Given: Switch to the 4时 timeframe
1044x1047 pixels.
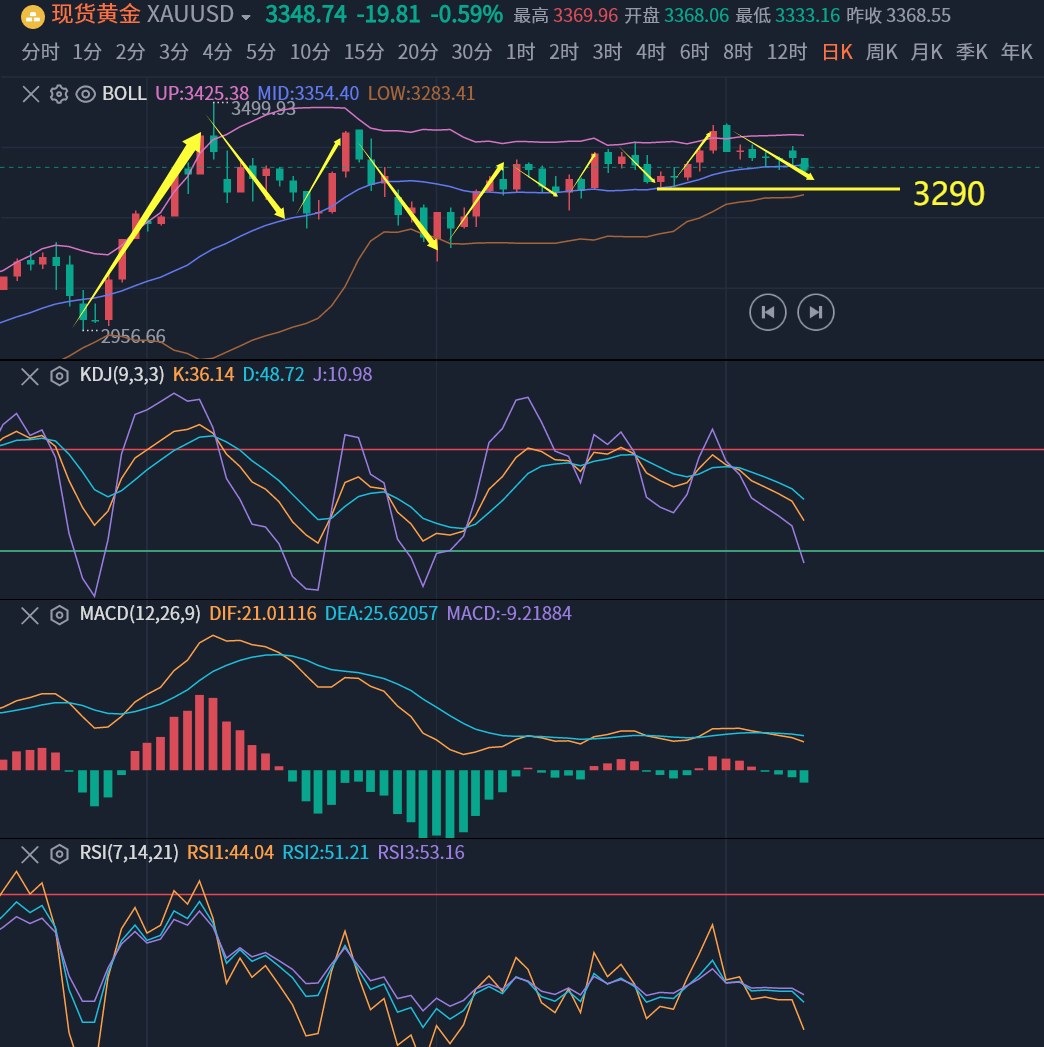Looking at the screenshot, I should tap(651, 51).
